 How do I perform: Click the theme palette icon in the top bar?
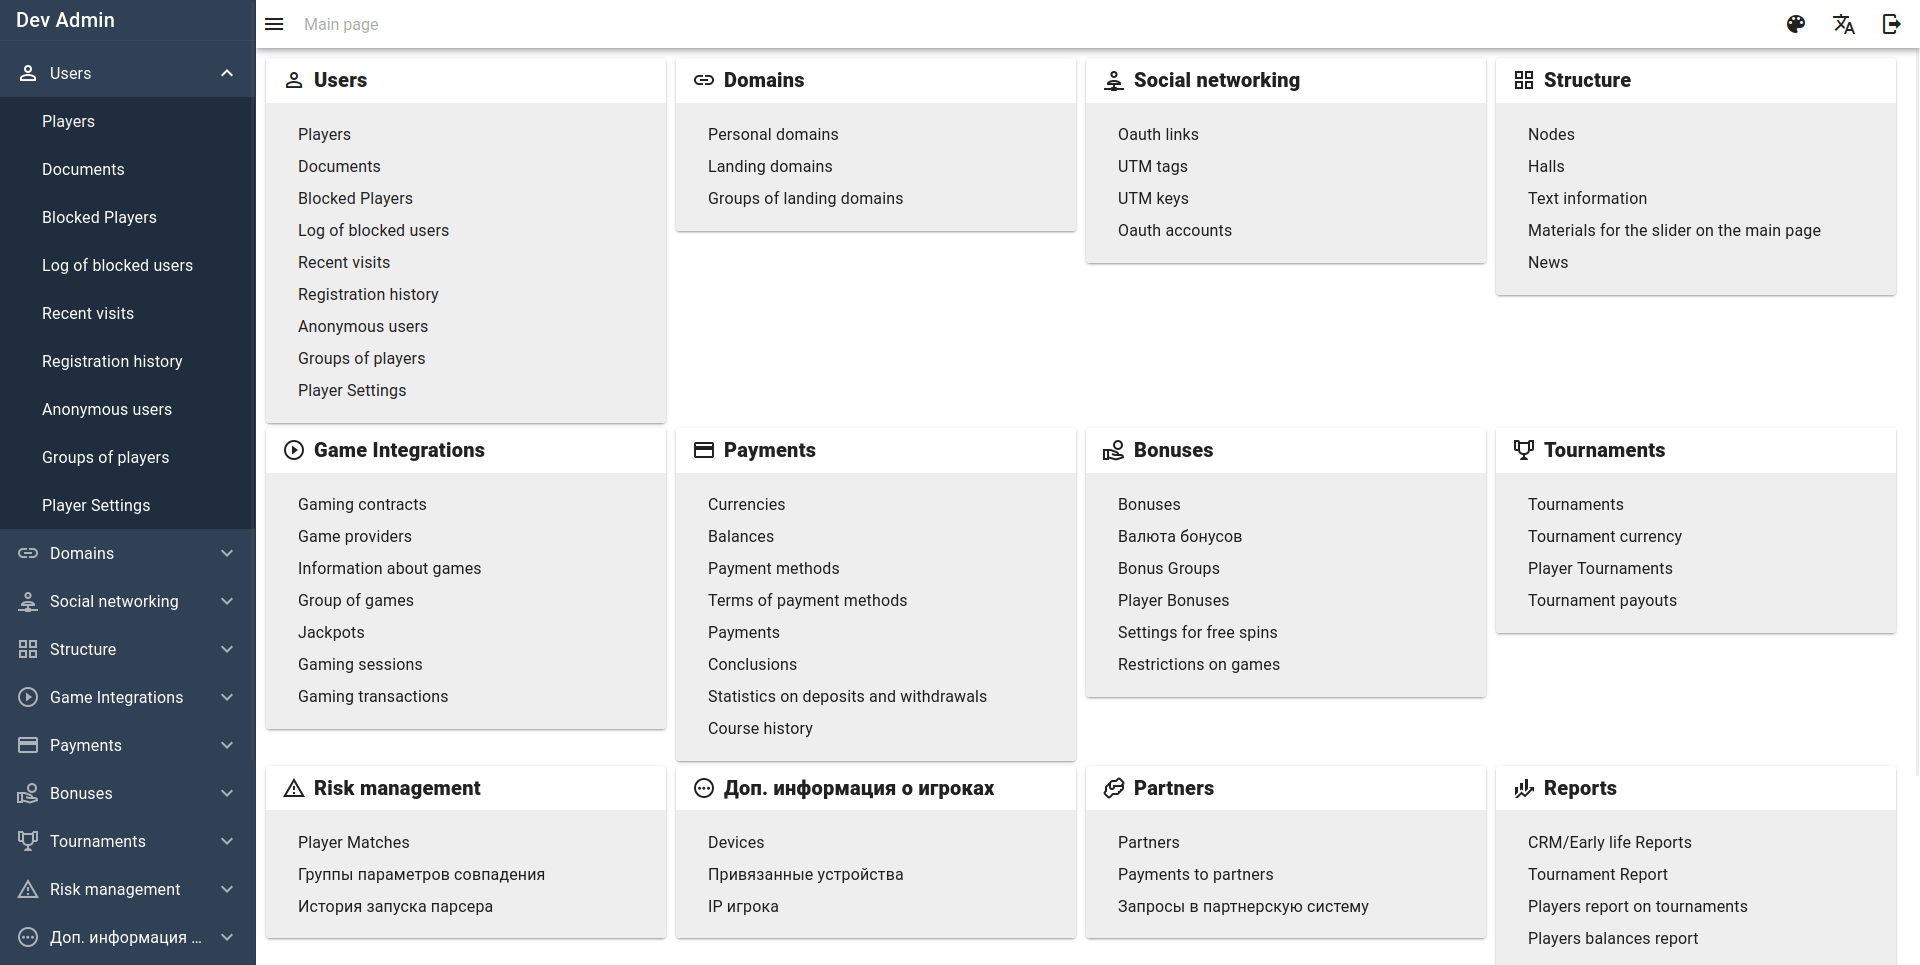(1796, 24)
